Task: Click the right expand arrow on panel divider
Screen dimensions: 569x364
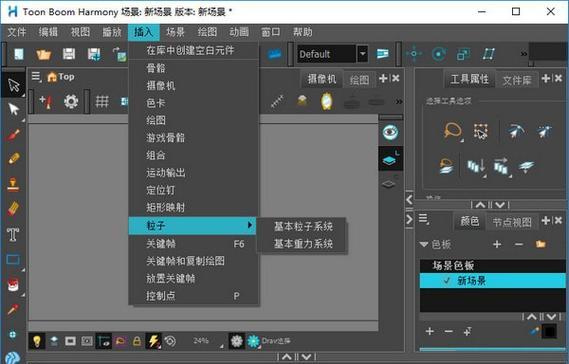Action: pyautogui.click(x=410, y=220)
